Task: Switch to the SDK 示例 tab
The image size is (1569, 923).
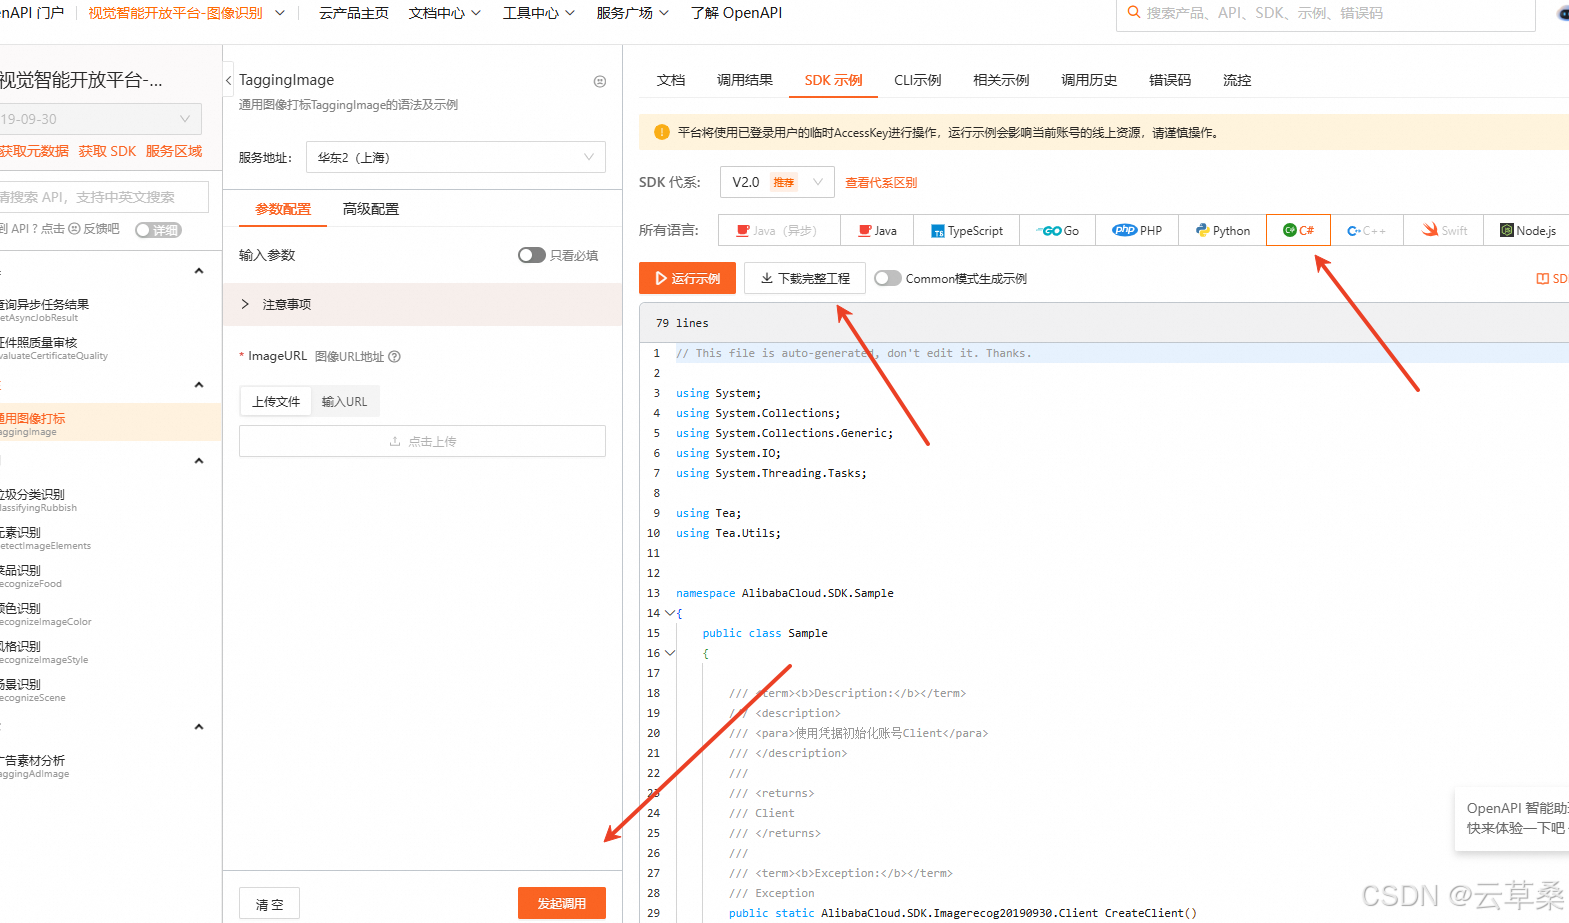Action: (x=833, y=80)
